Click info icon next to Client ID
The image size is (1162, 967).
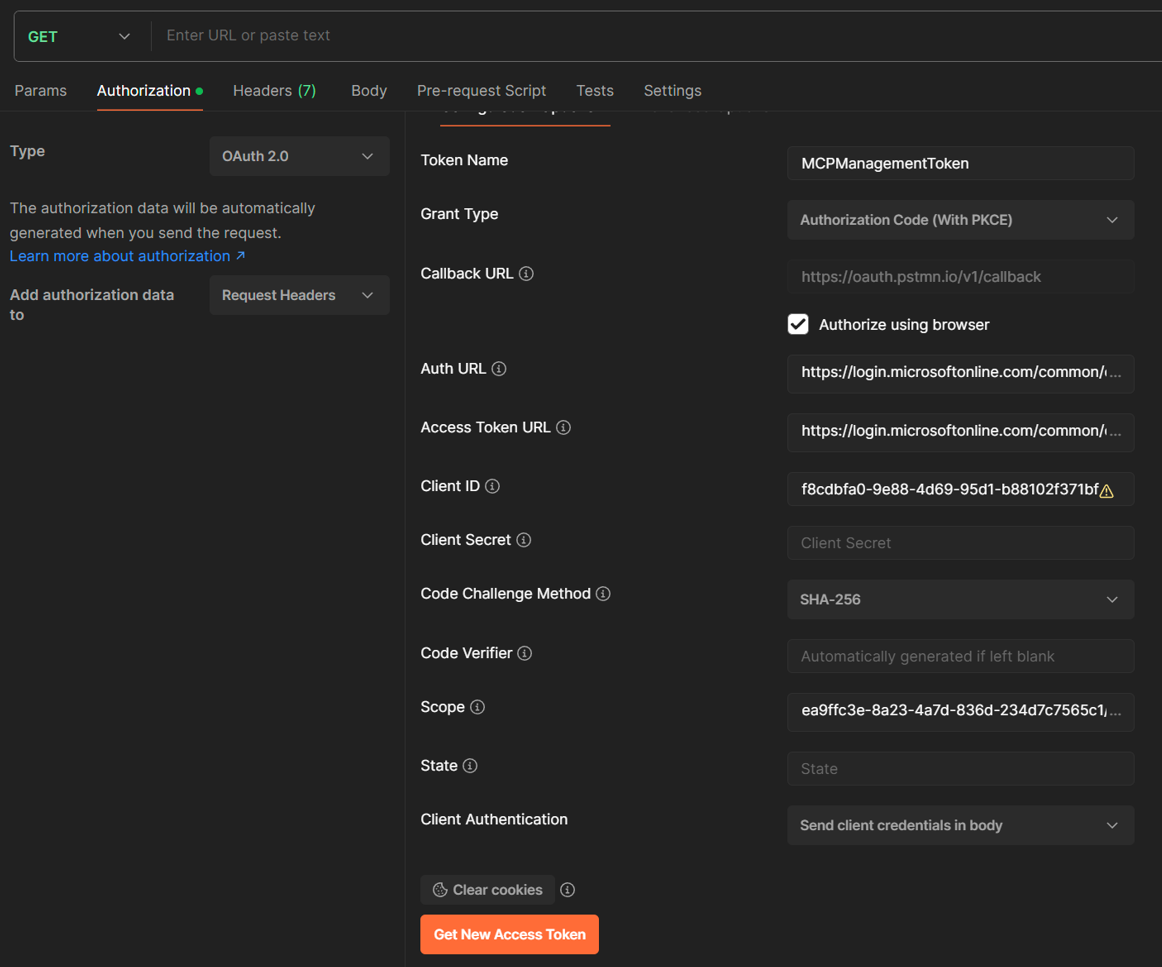point(493,486)
